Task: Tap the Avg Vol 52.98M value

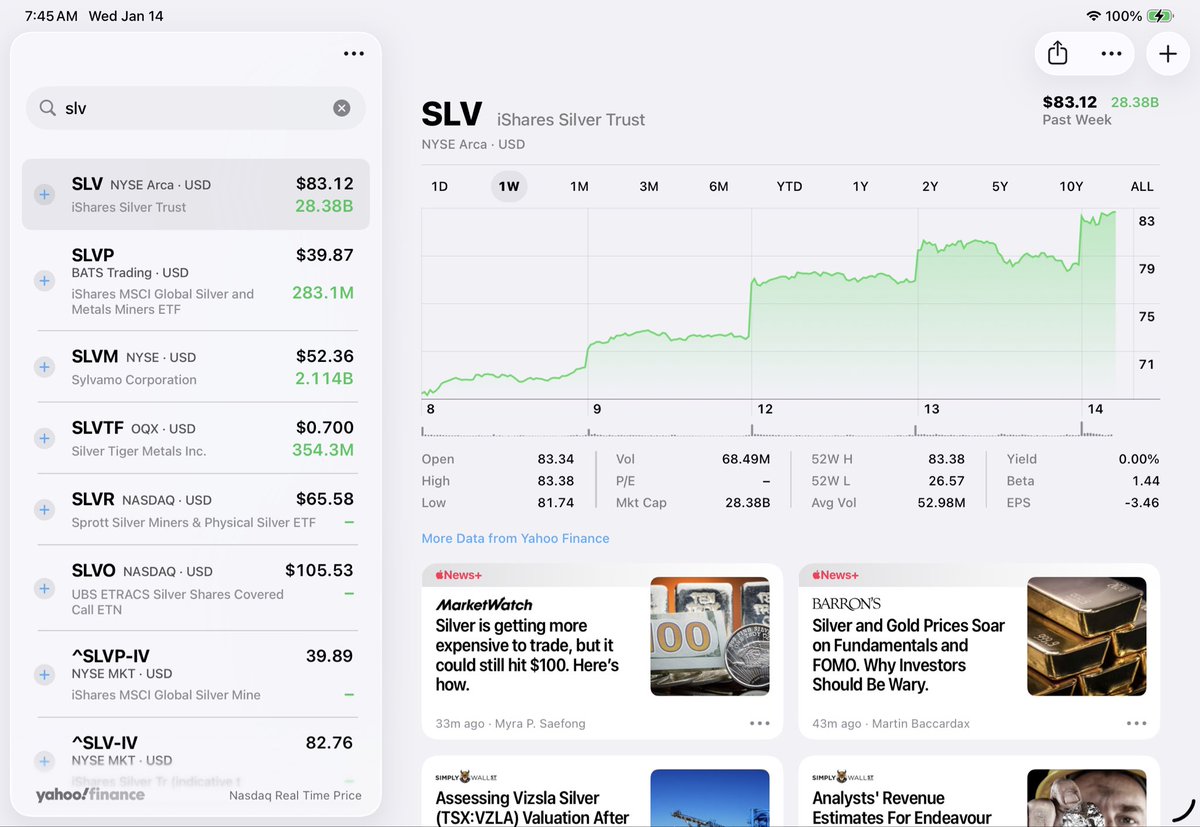Action: [942, 503]
